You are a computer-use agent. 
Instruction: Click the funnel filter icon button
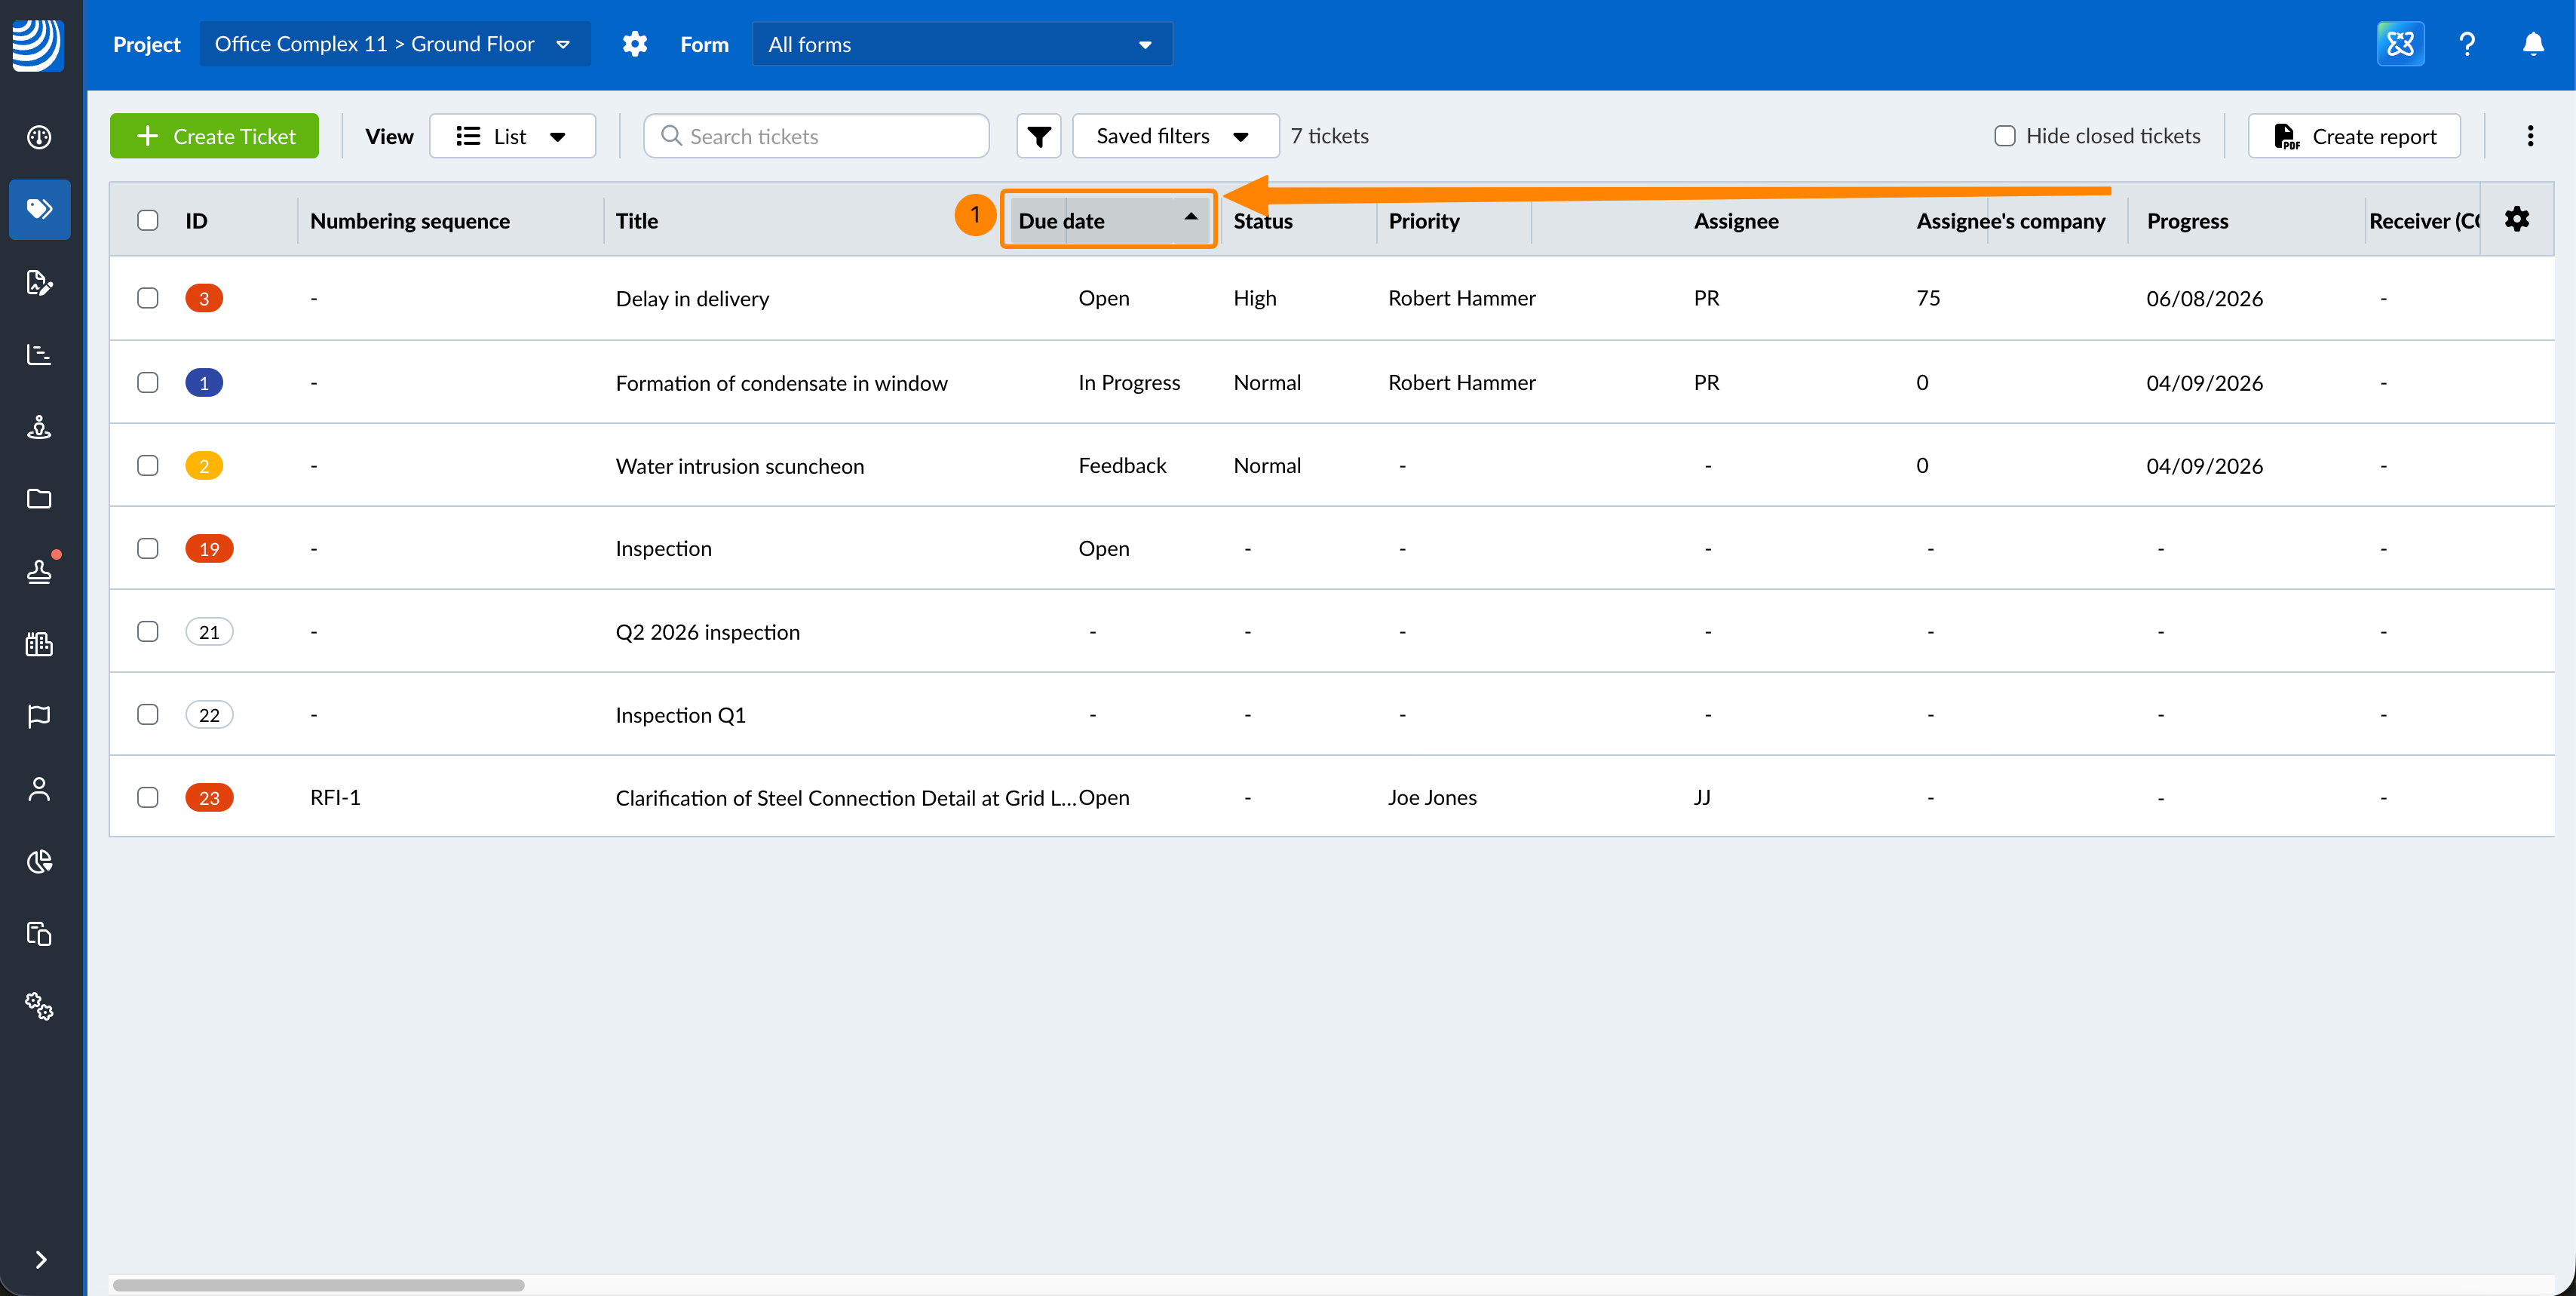tap(1039, 136)
